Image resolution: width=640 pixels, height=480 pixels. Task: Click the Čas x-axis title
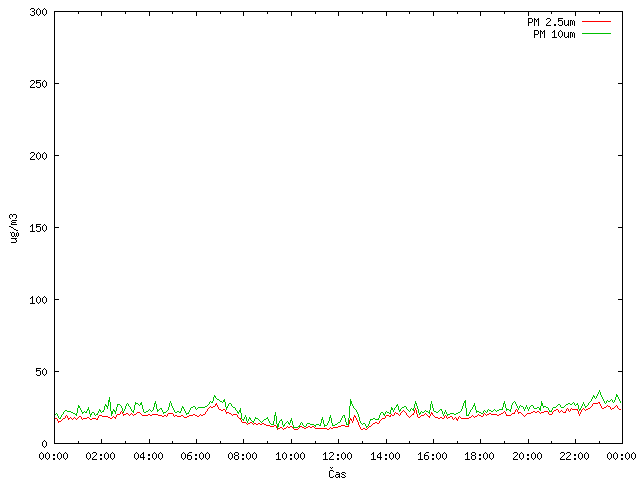point(337,473)
